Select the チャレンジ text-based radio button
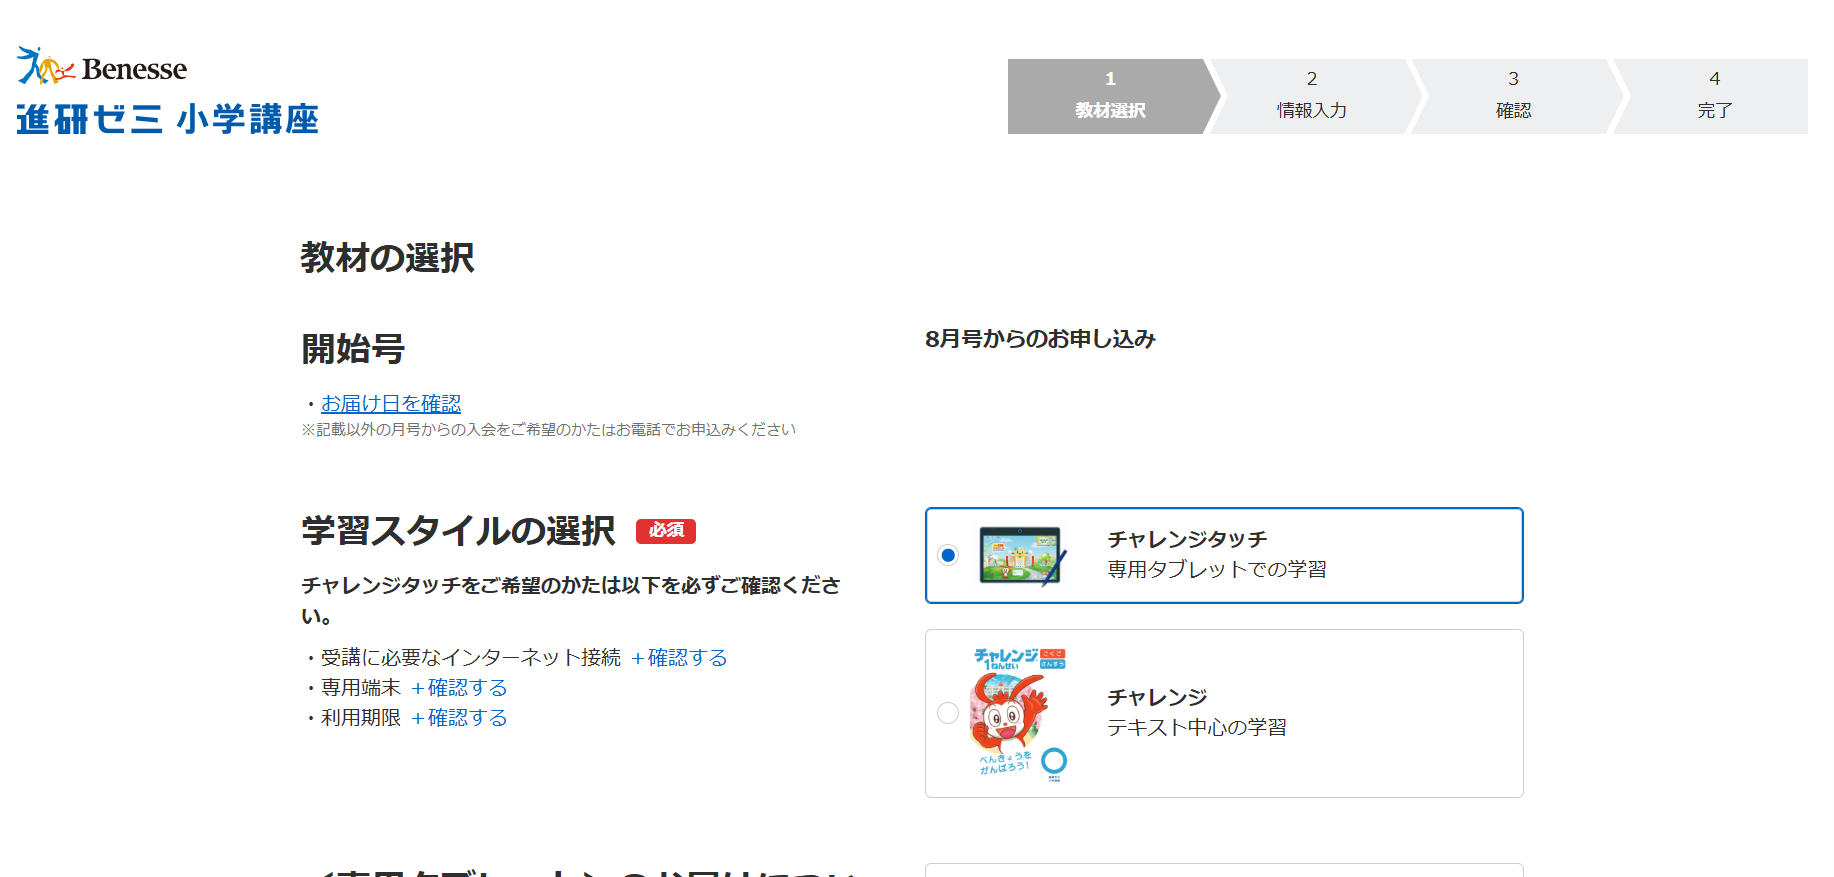This screenshot has width=1834, height=877. pos(948,713)
